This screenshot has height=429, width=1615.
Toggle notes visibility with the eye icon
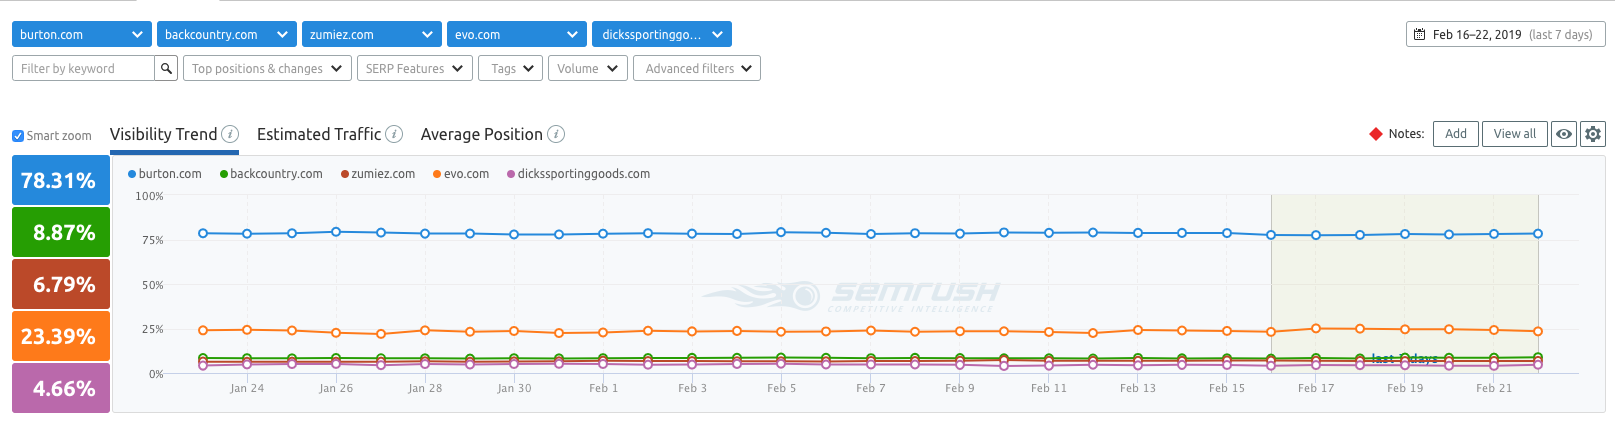click(x=1564, y=134)
